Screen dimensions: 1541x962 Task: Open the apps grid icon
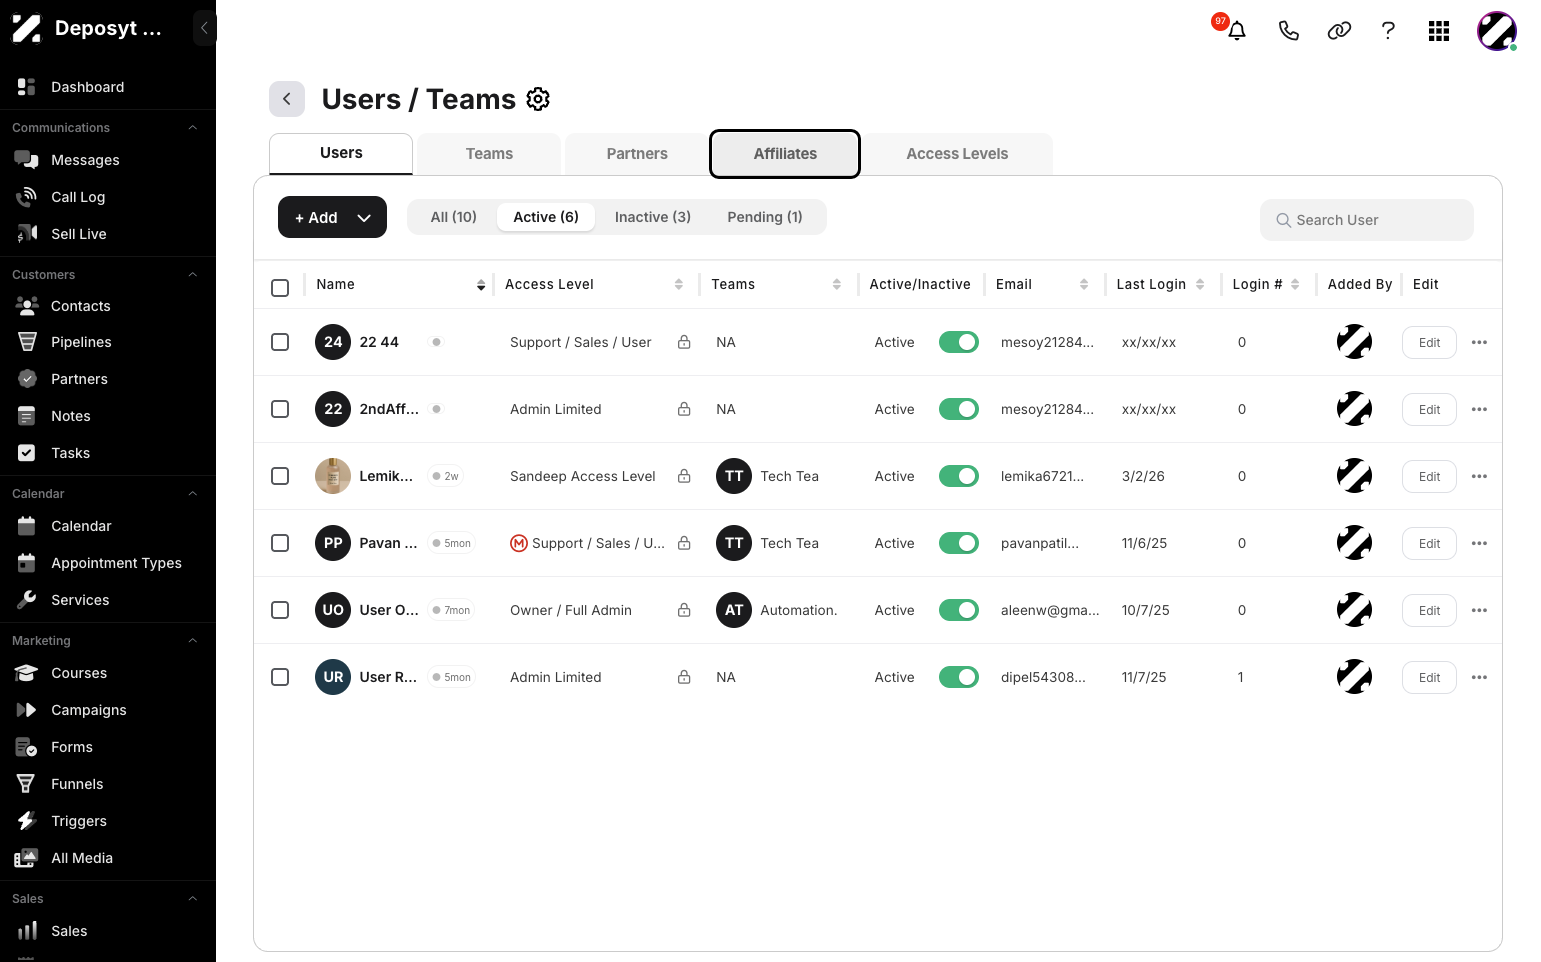pos(1439,31)
